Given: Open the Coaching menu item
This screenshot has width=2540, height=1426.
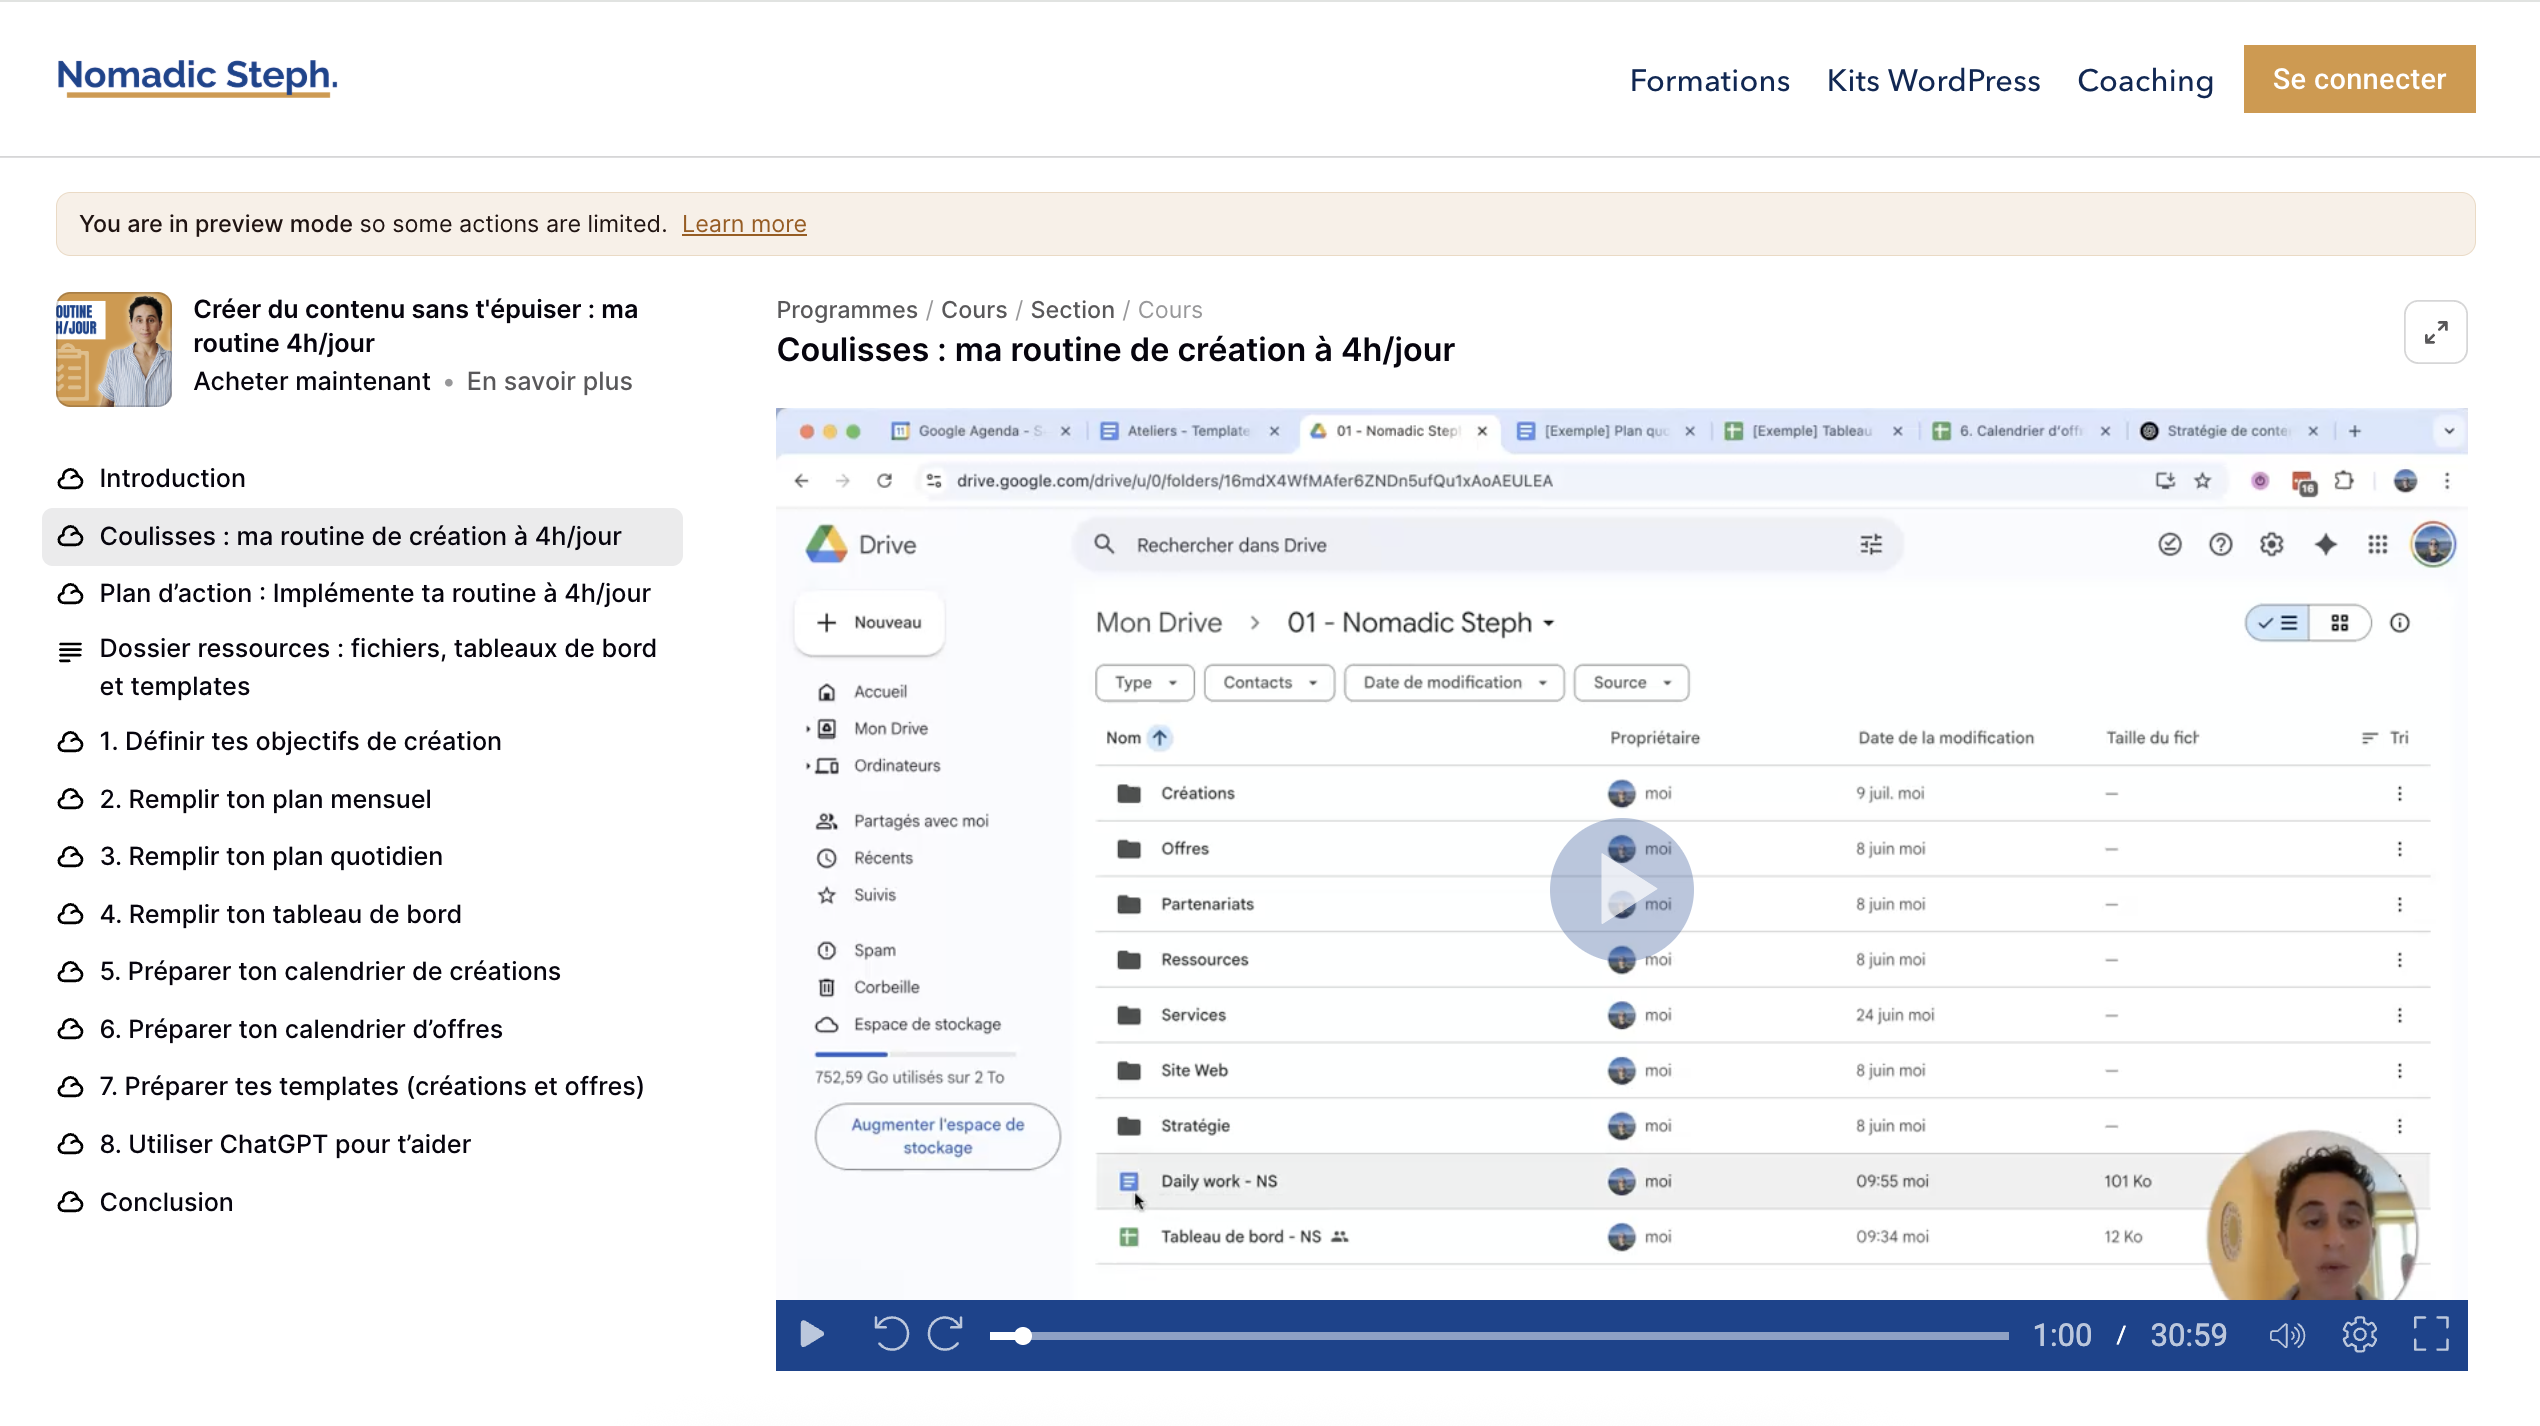Looking at the screenshot, I should coord(2145,80).
